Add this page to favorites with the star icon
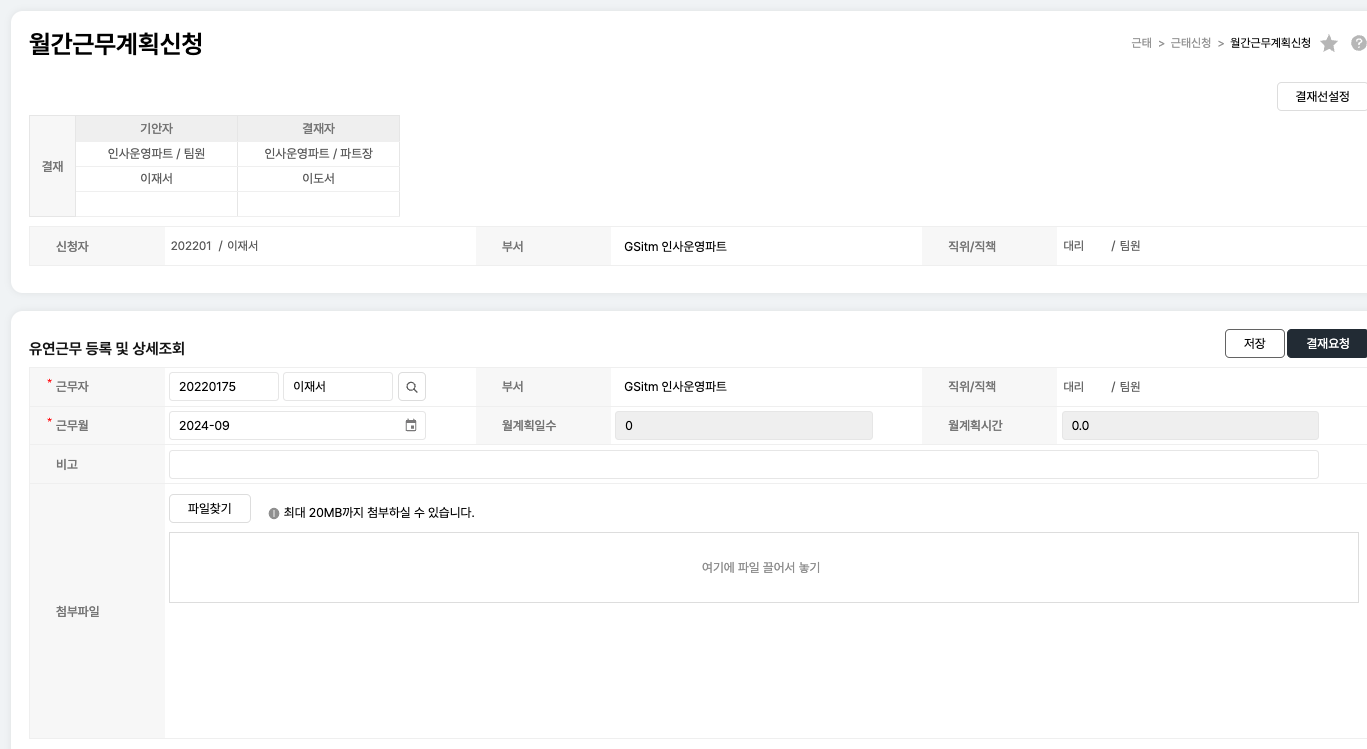Image resolution: width=1367 pixels, height=749 pixels. pyautogui.click(x=1328, y=43)
